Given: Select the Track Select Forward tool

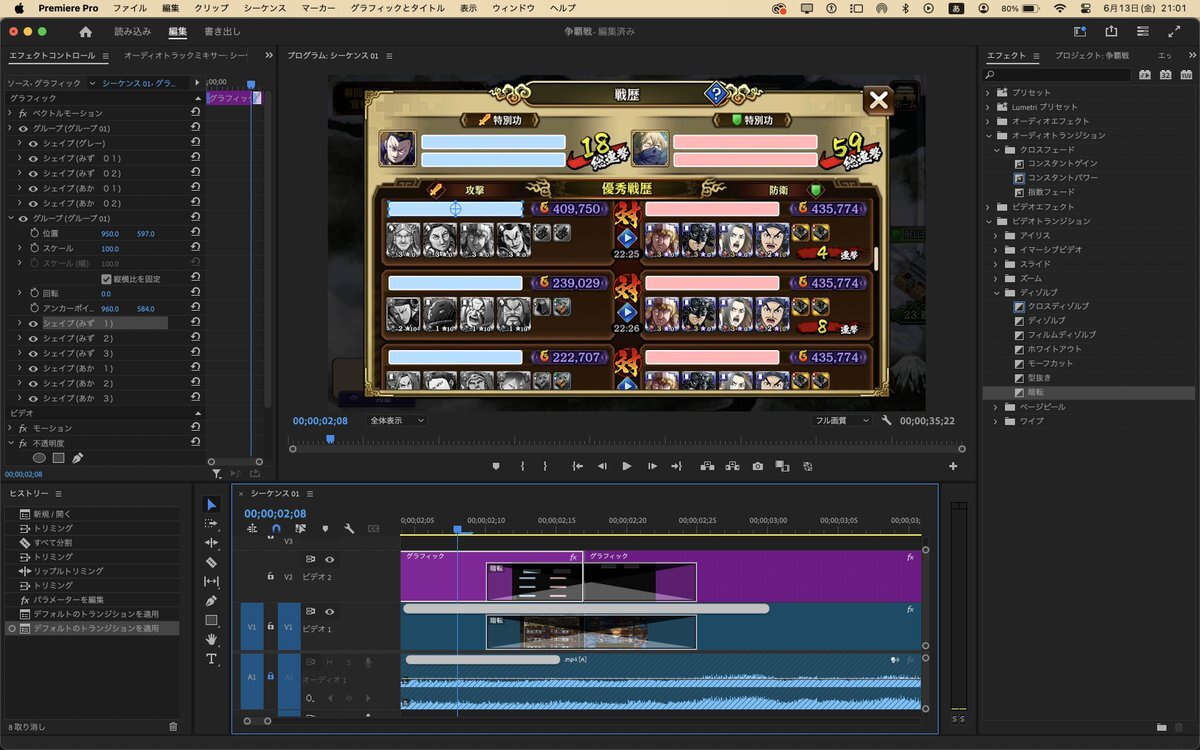Looking at the screenshot, I should point(211,523).
